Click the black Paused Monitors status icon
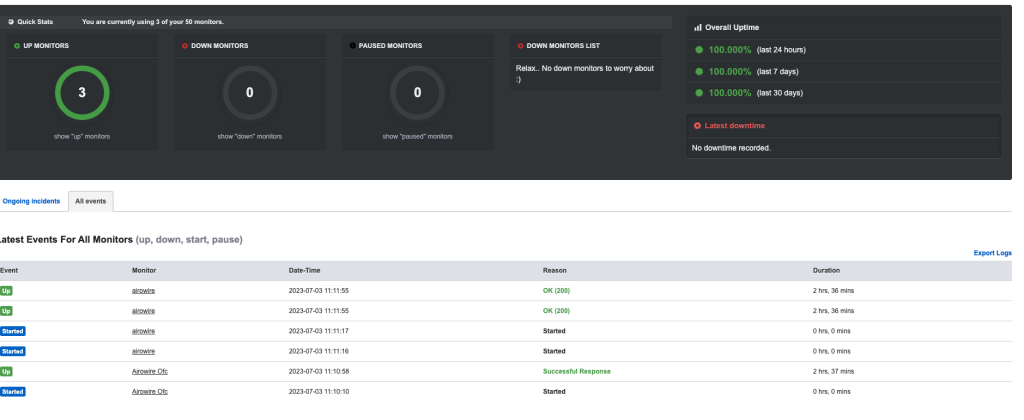Screen dimensions: 1024x420 [353, 46]
